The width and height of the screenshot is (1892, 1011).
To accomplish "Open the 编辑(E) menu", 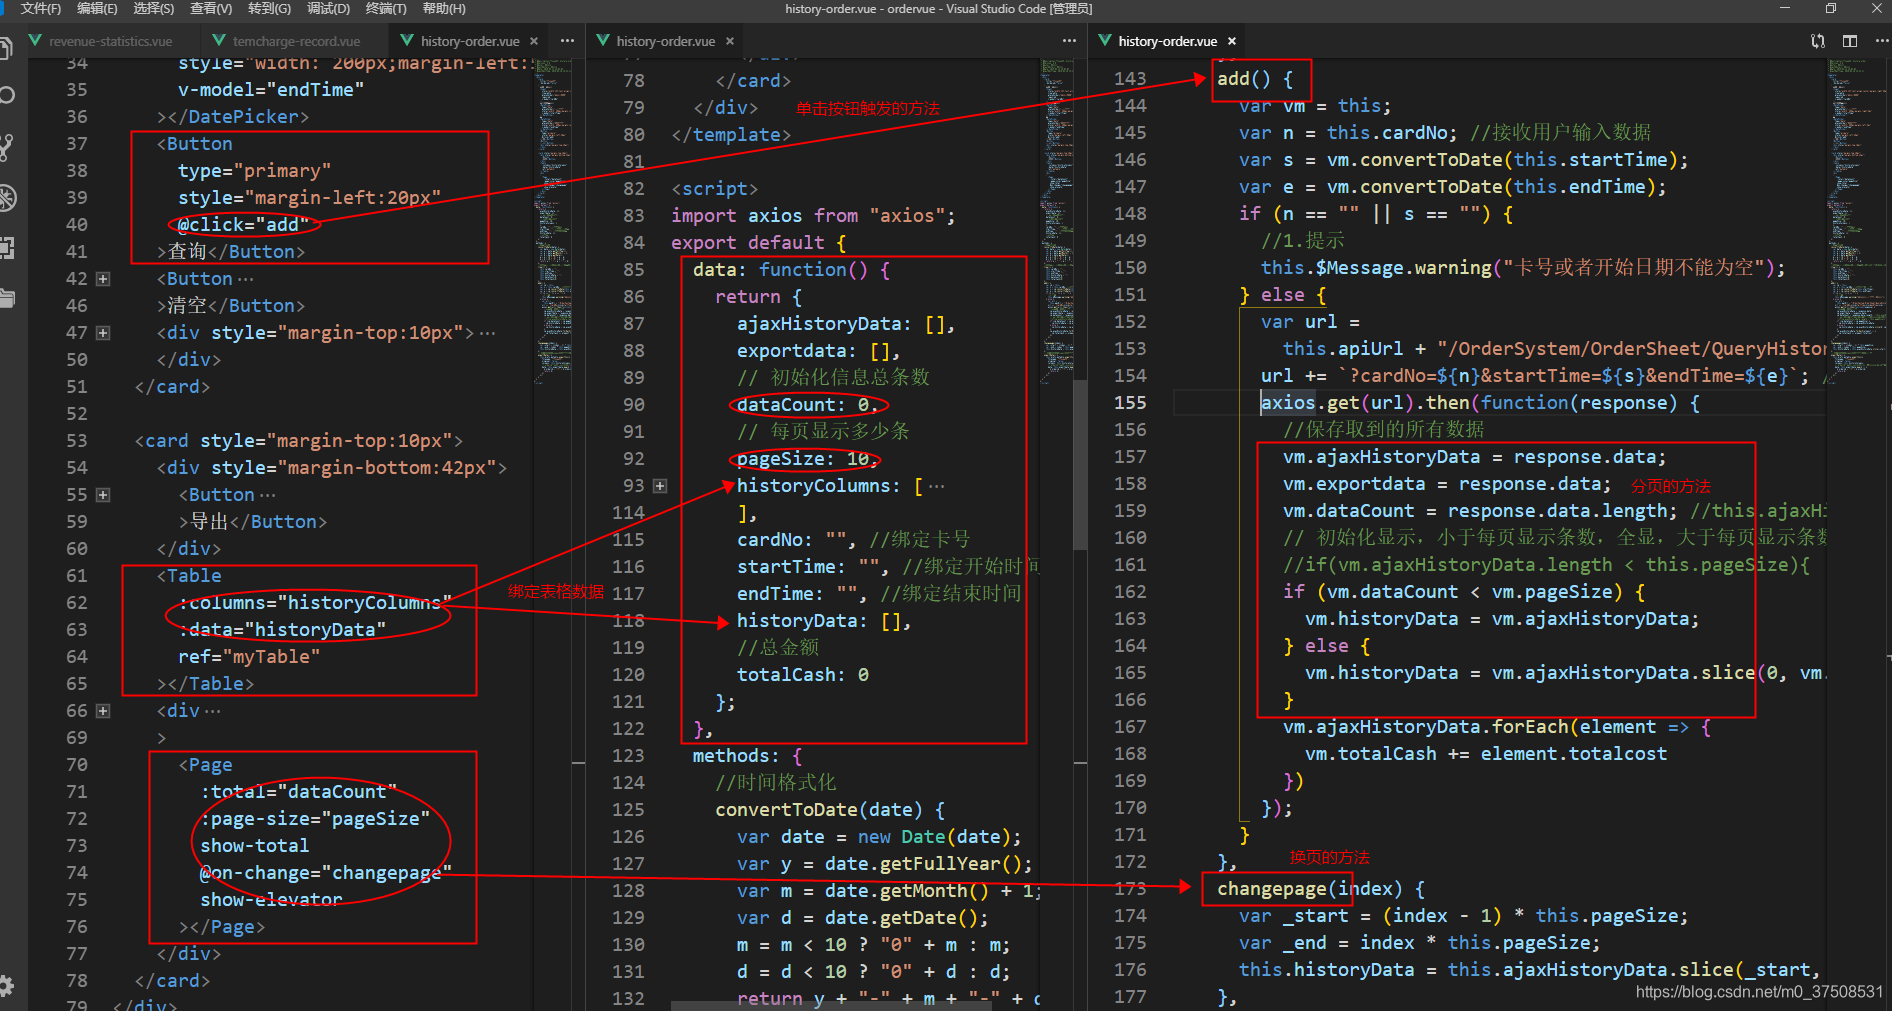I will pyautogui.click(x=97, y=8).
